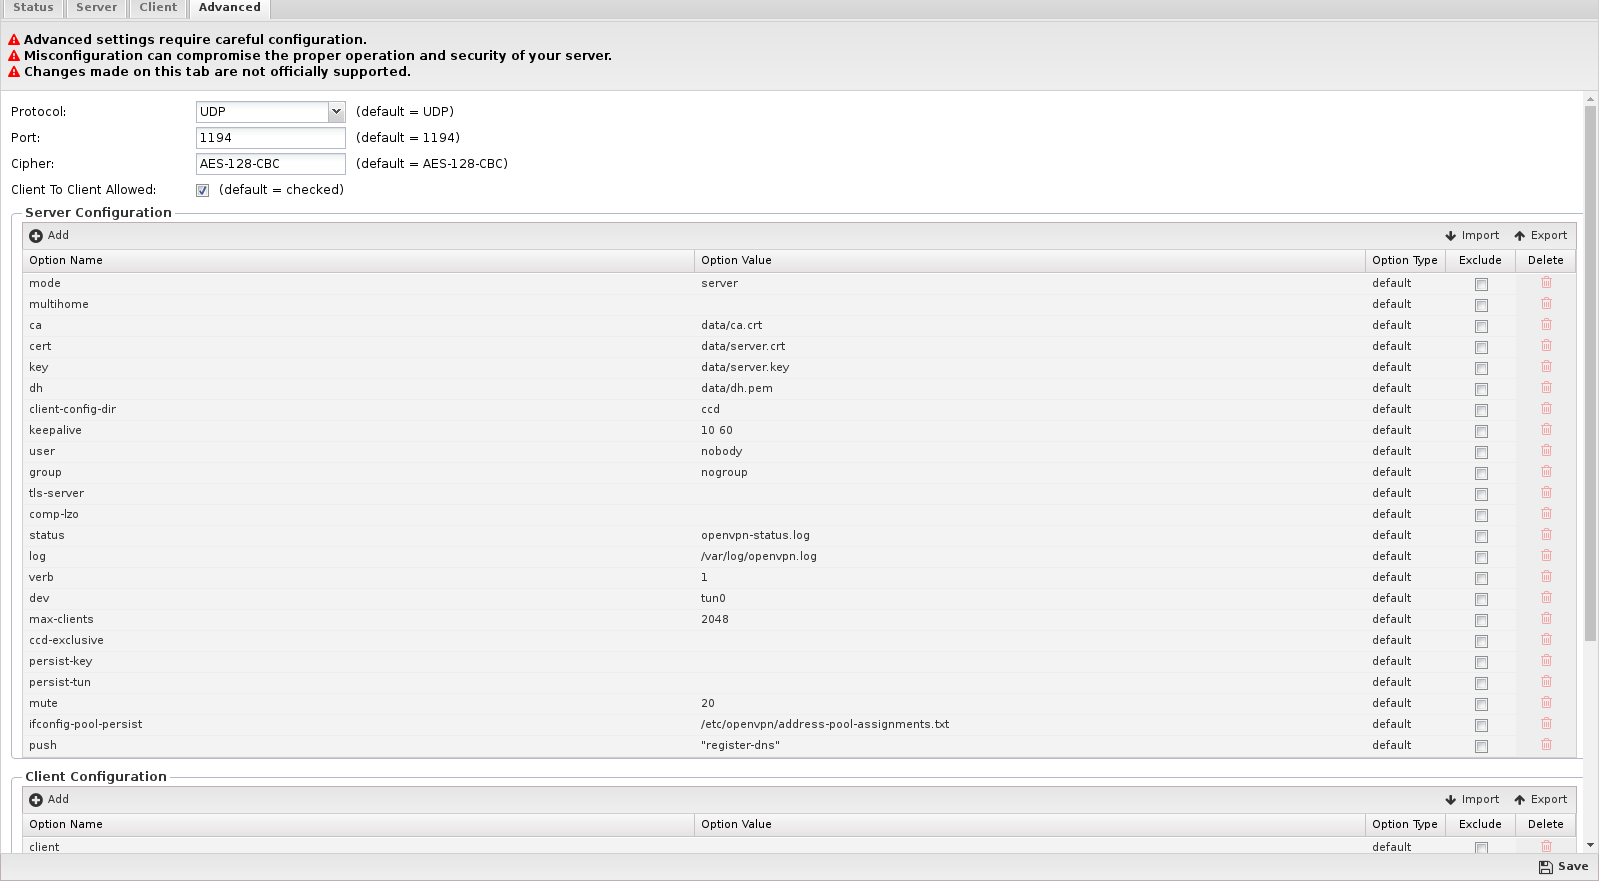Export server configuration options

(x=1540, y=236)
